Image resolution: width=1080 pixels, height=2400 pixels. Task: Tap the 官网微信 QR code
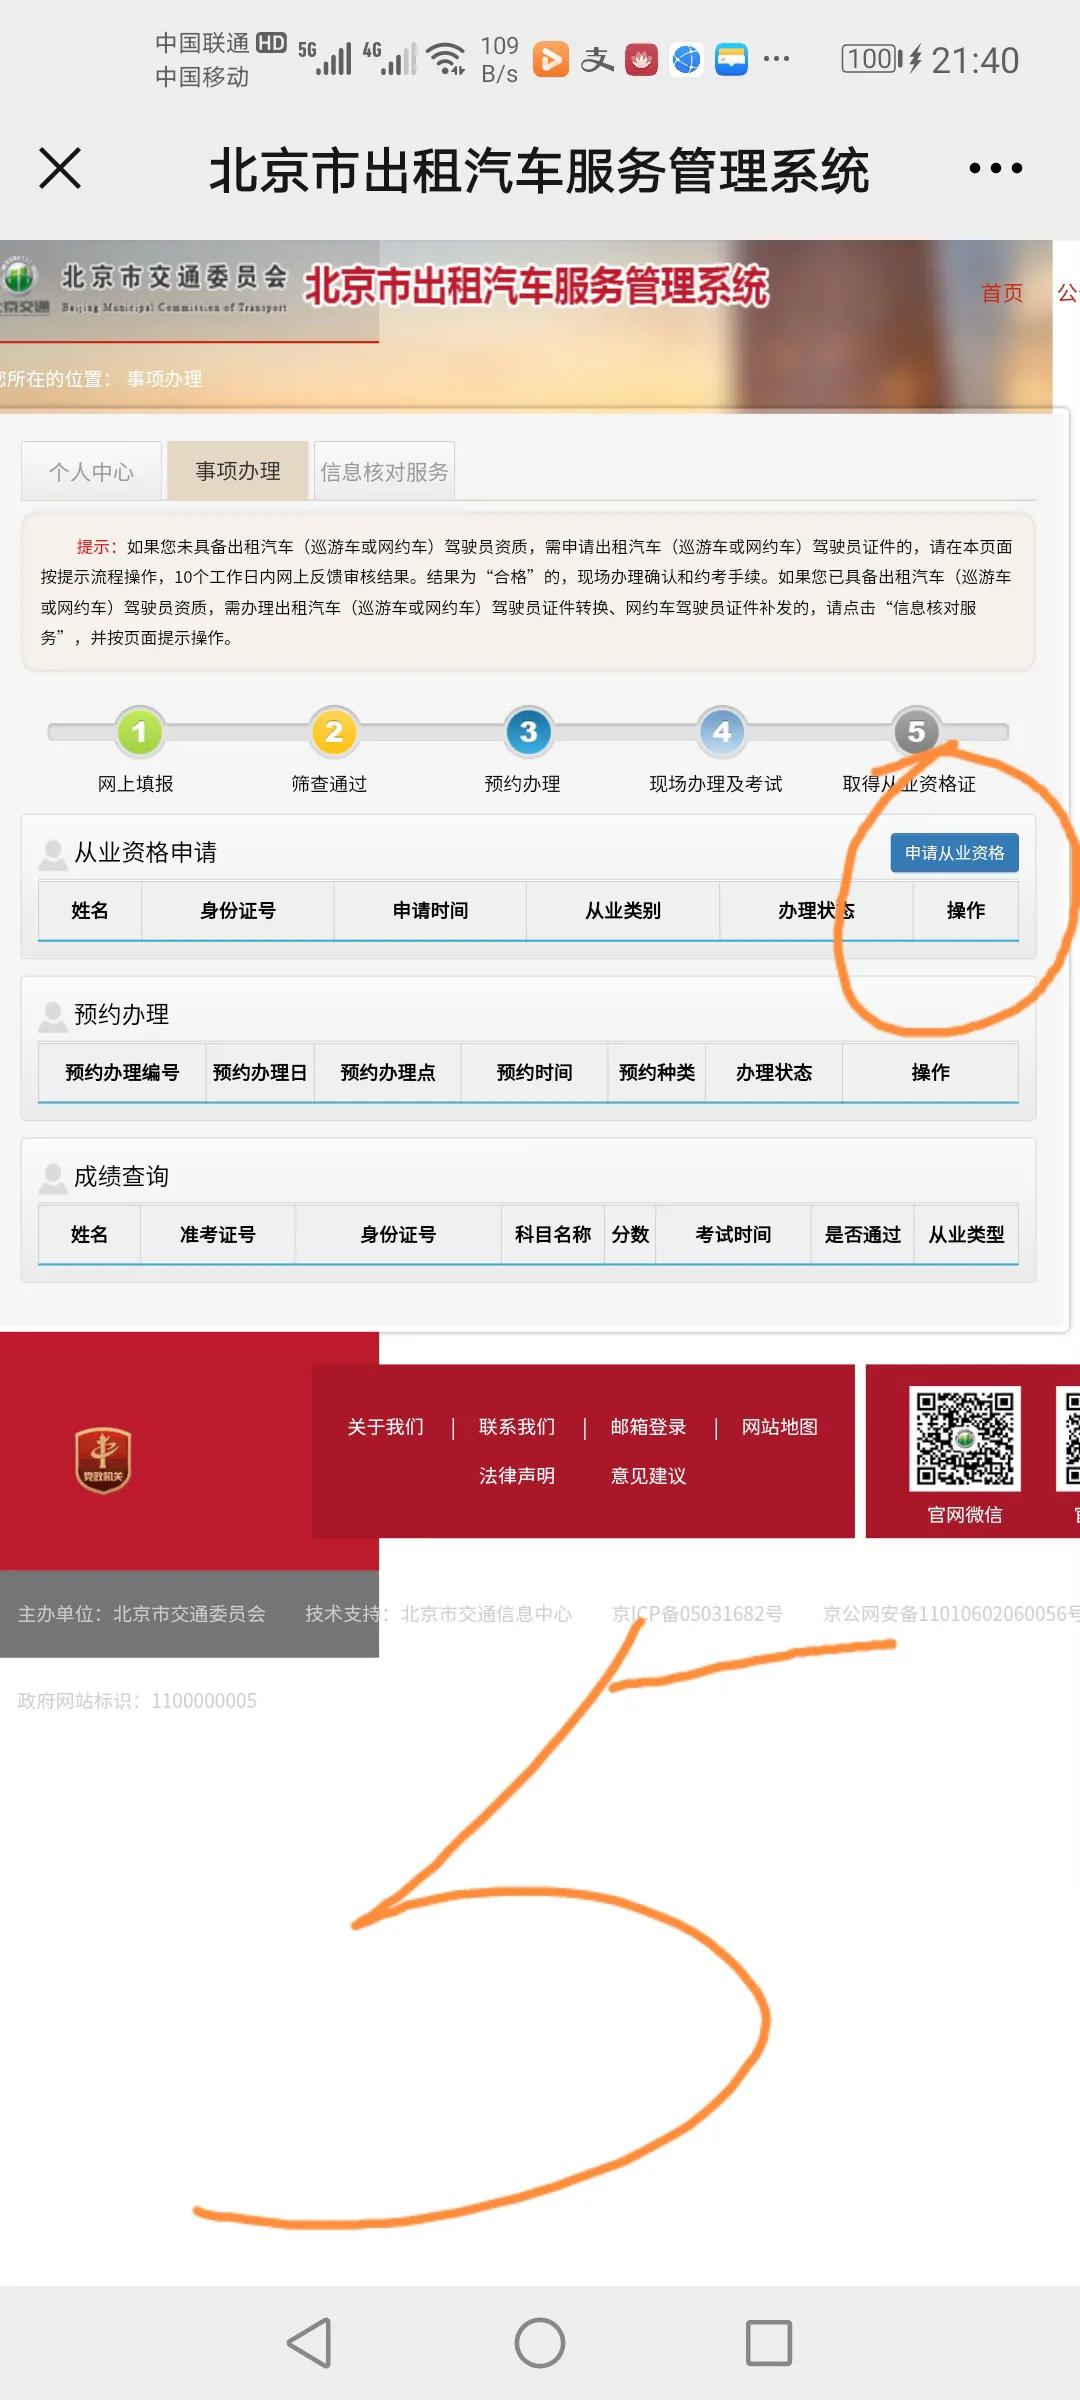tap(964, 1438)
